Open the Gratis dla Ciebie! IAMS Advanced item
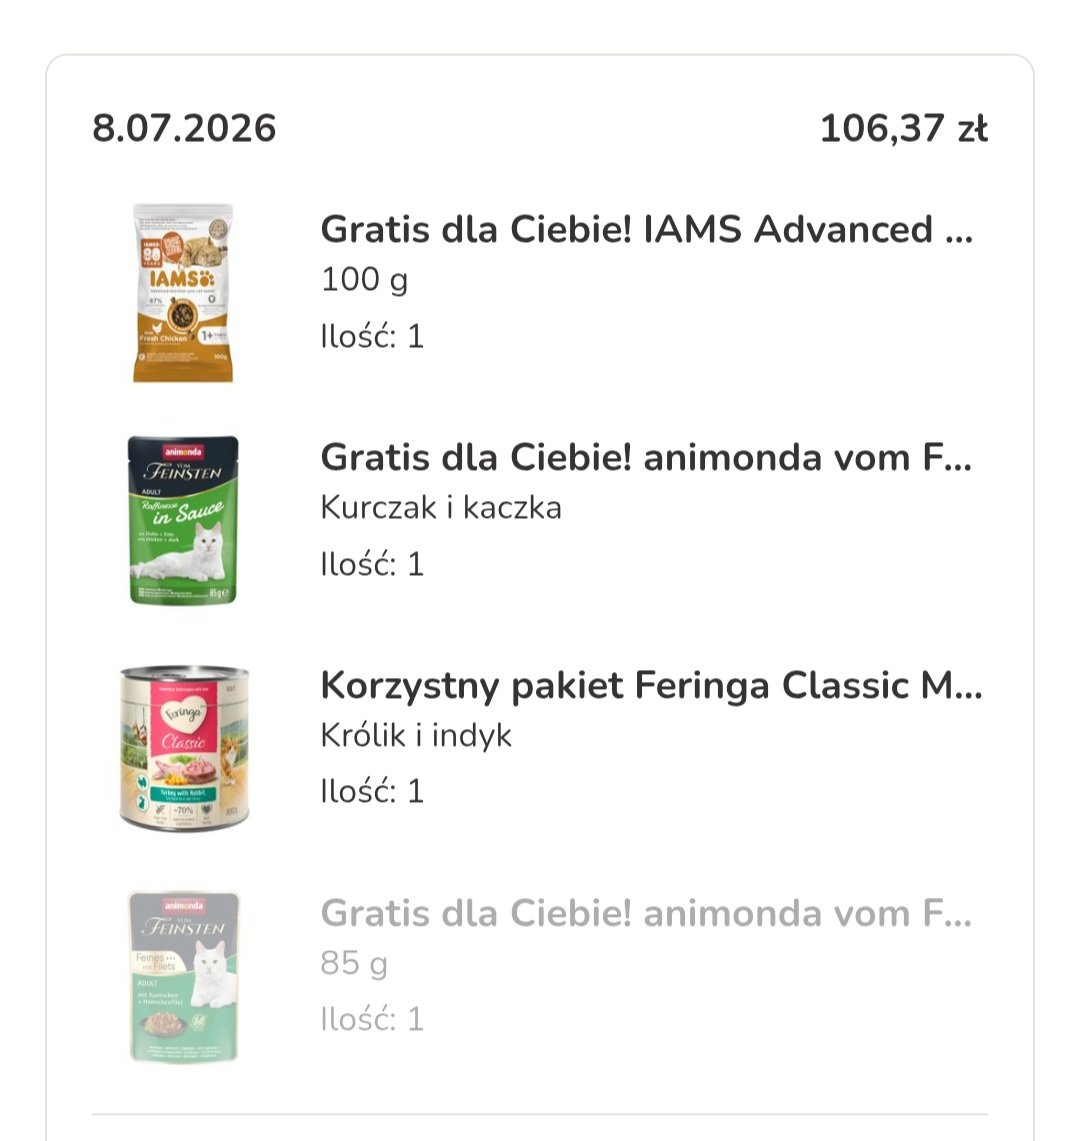Screen dimensions: 1080x1141 [x=646, y=230]
